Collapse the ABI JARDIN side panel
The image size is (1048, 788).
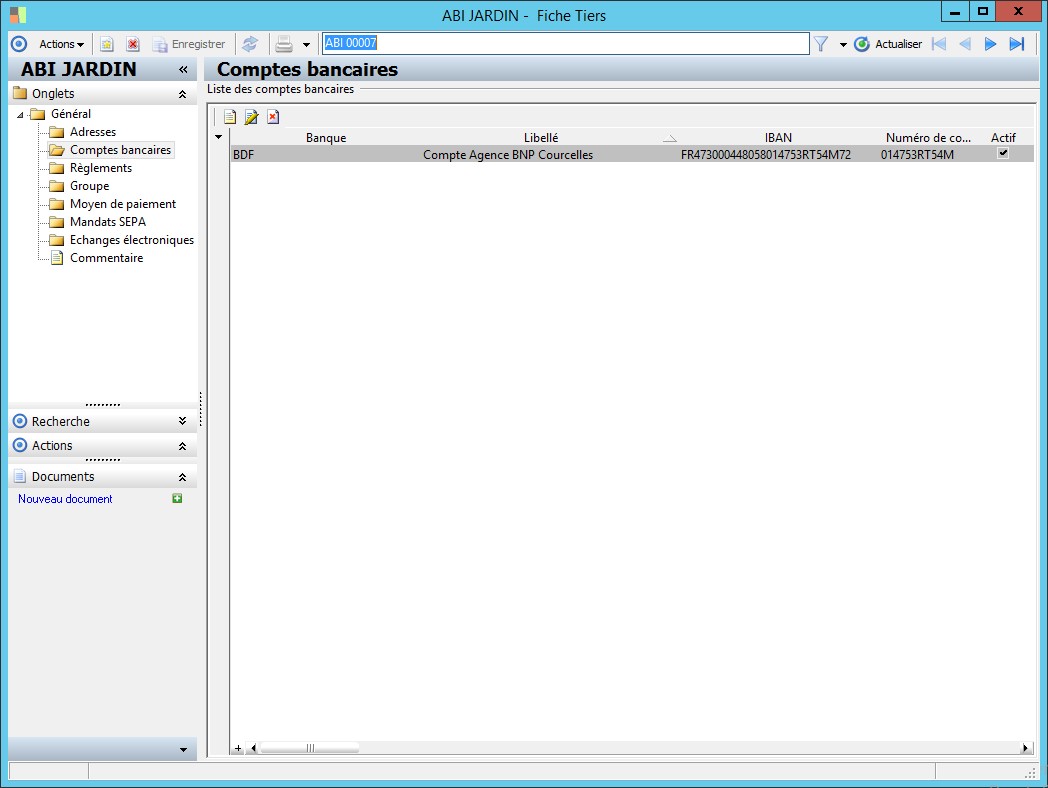pyautogui.click(x=183, y=70)
